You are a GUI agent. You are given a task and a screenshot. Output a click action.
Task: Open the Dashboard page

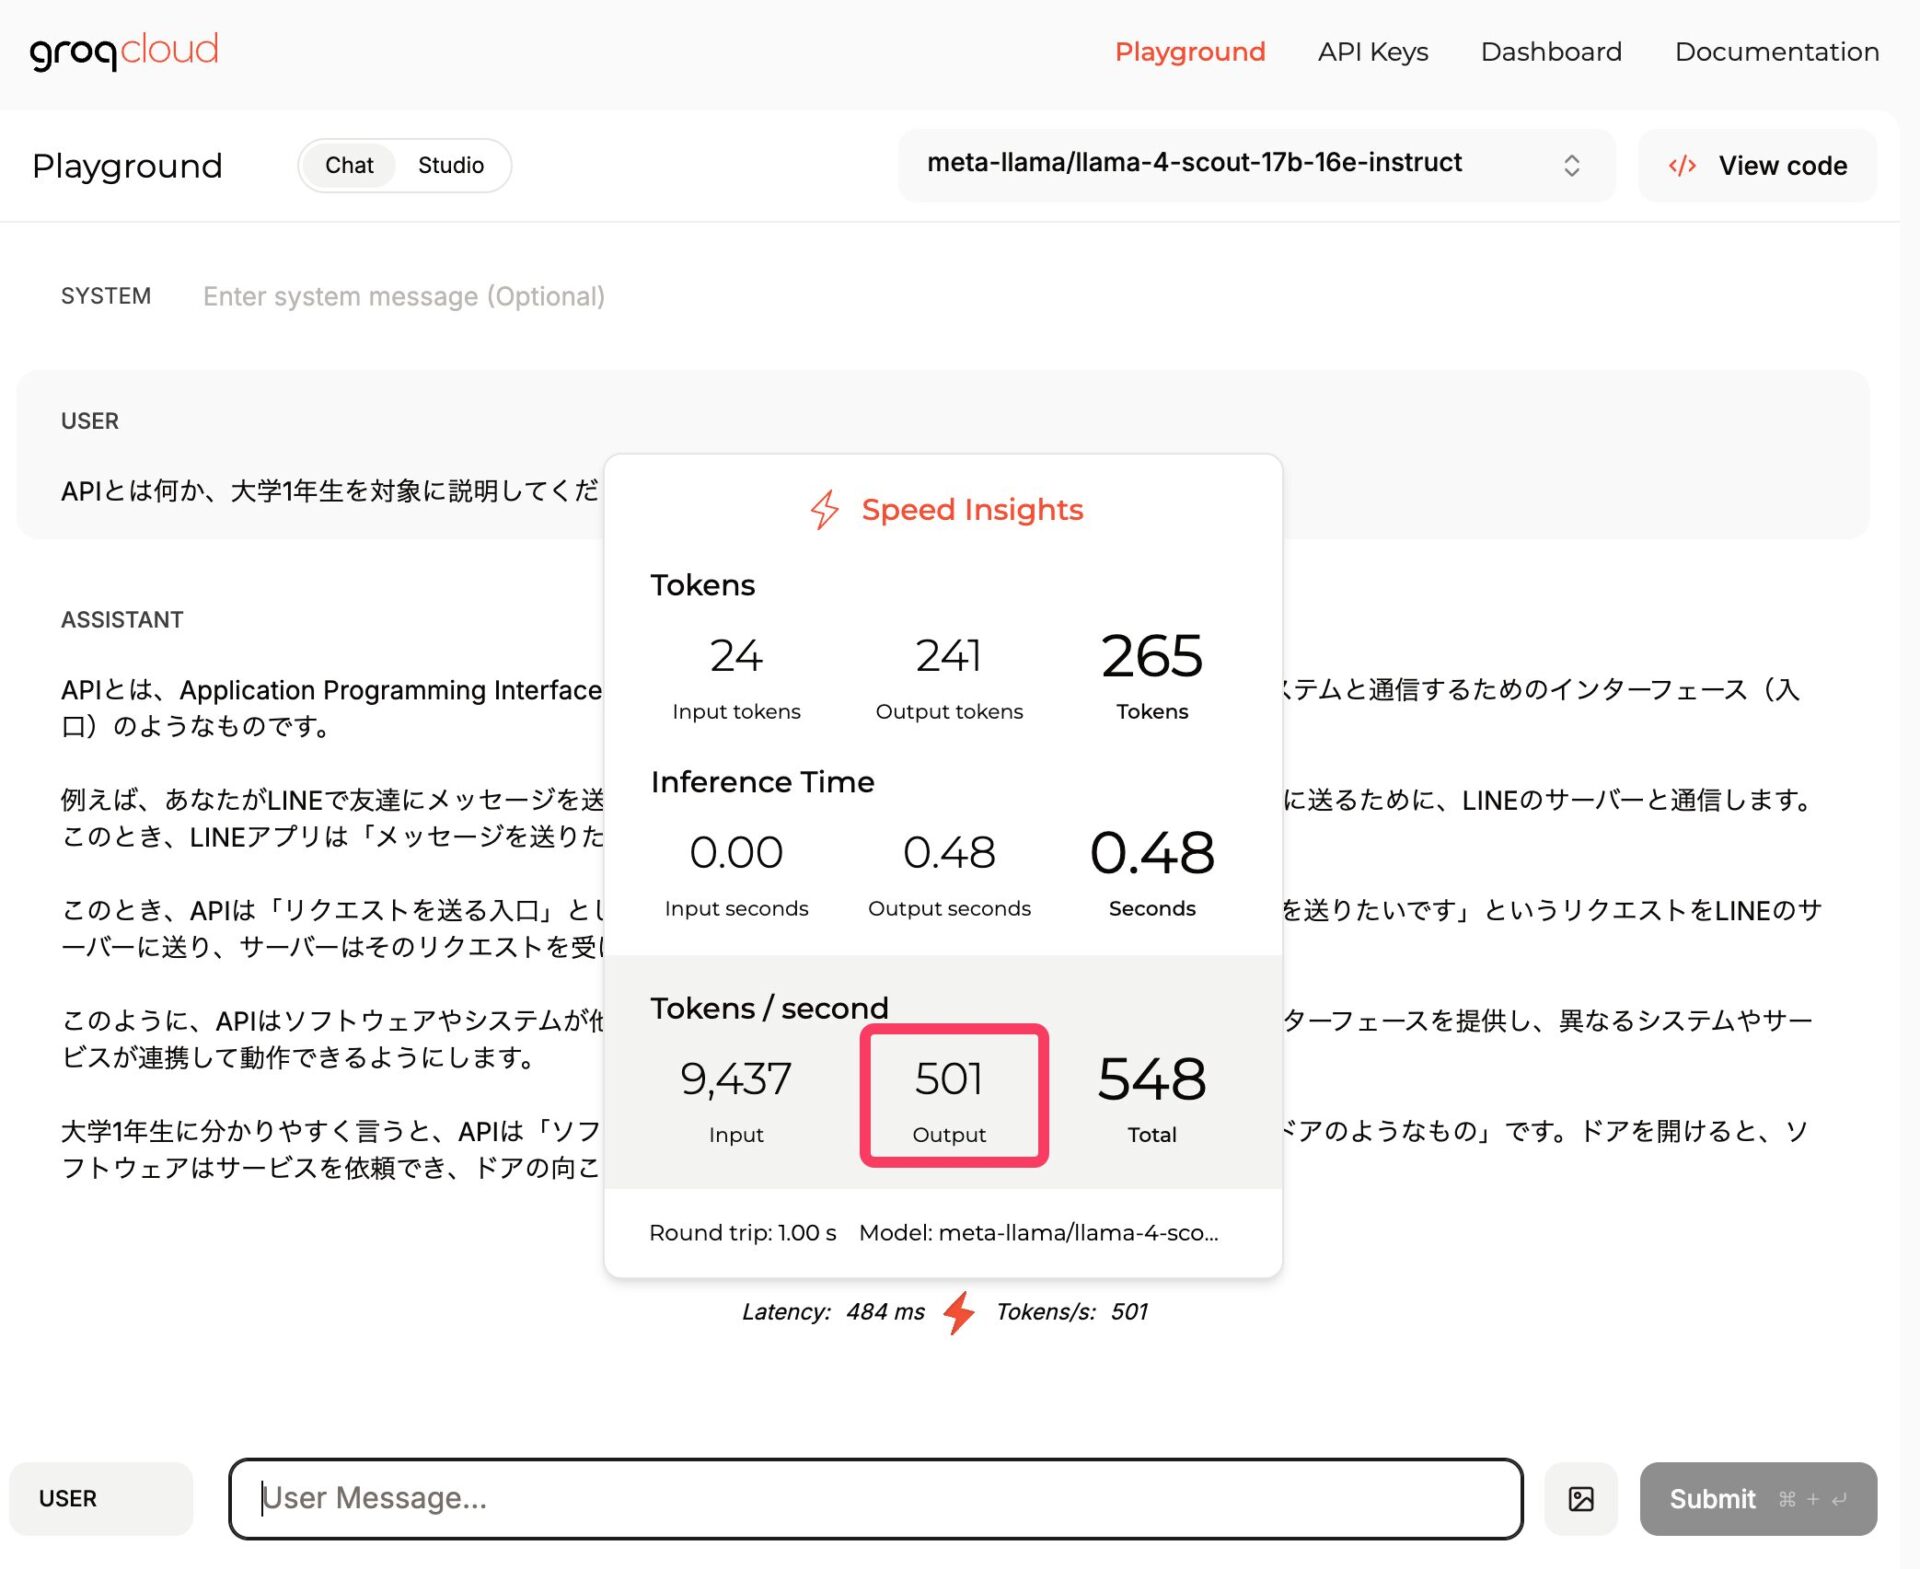(1550, 52)
